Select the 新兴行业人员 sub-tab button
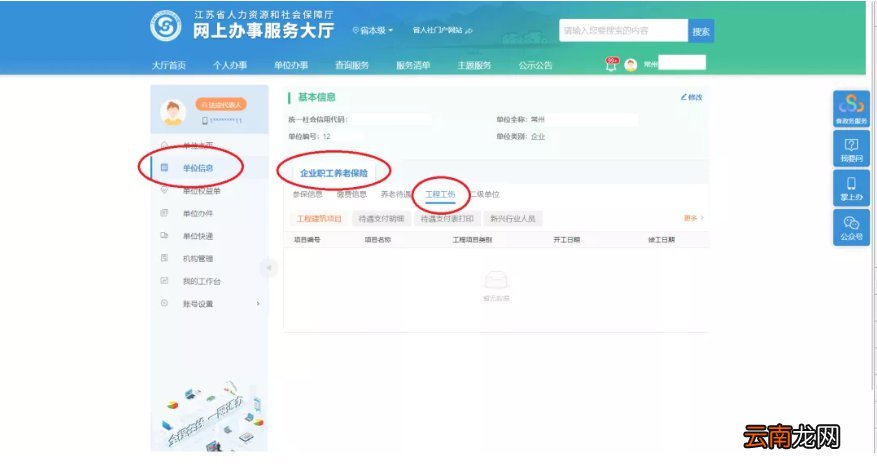The height and width of the screenshot is (465, 877). pos(513,218)
